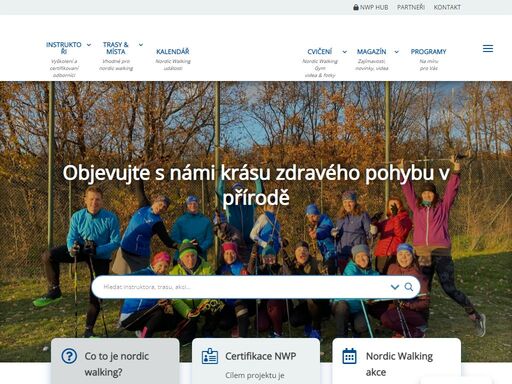Click the calendar icon for akce
The width and height of the screenshot is (512, 384).
pos(349,356)
